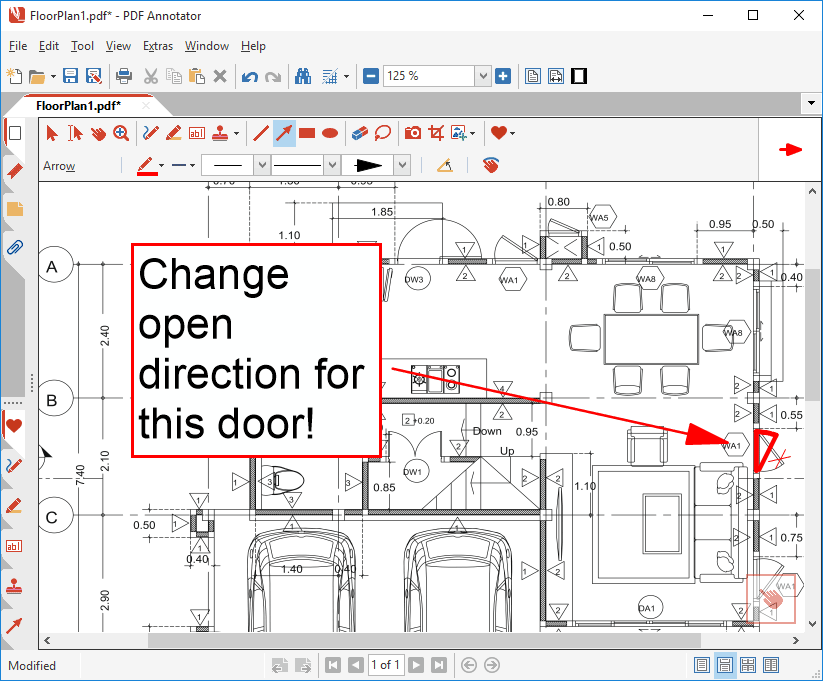Go to last page button

point(439,665)
